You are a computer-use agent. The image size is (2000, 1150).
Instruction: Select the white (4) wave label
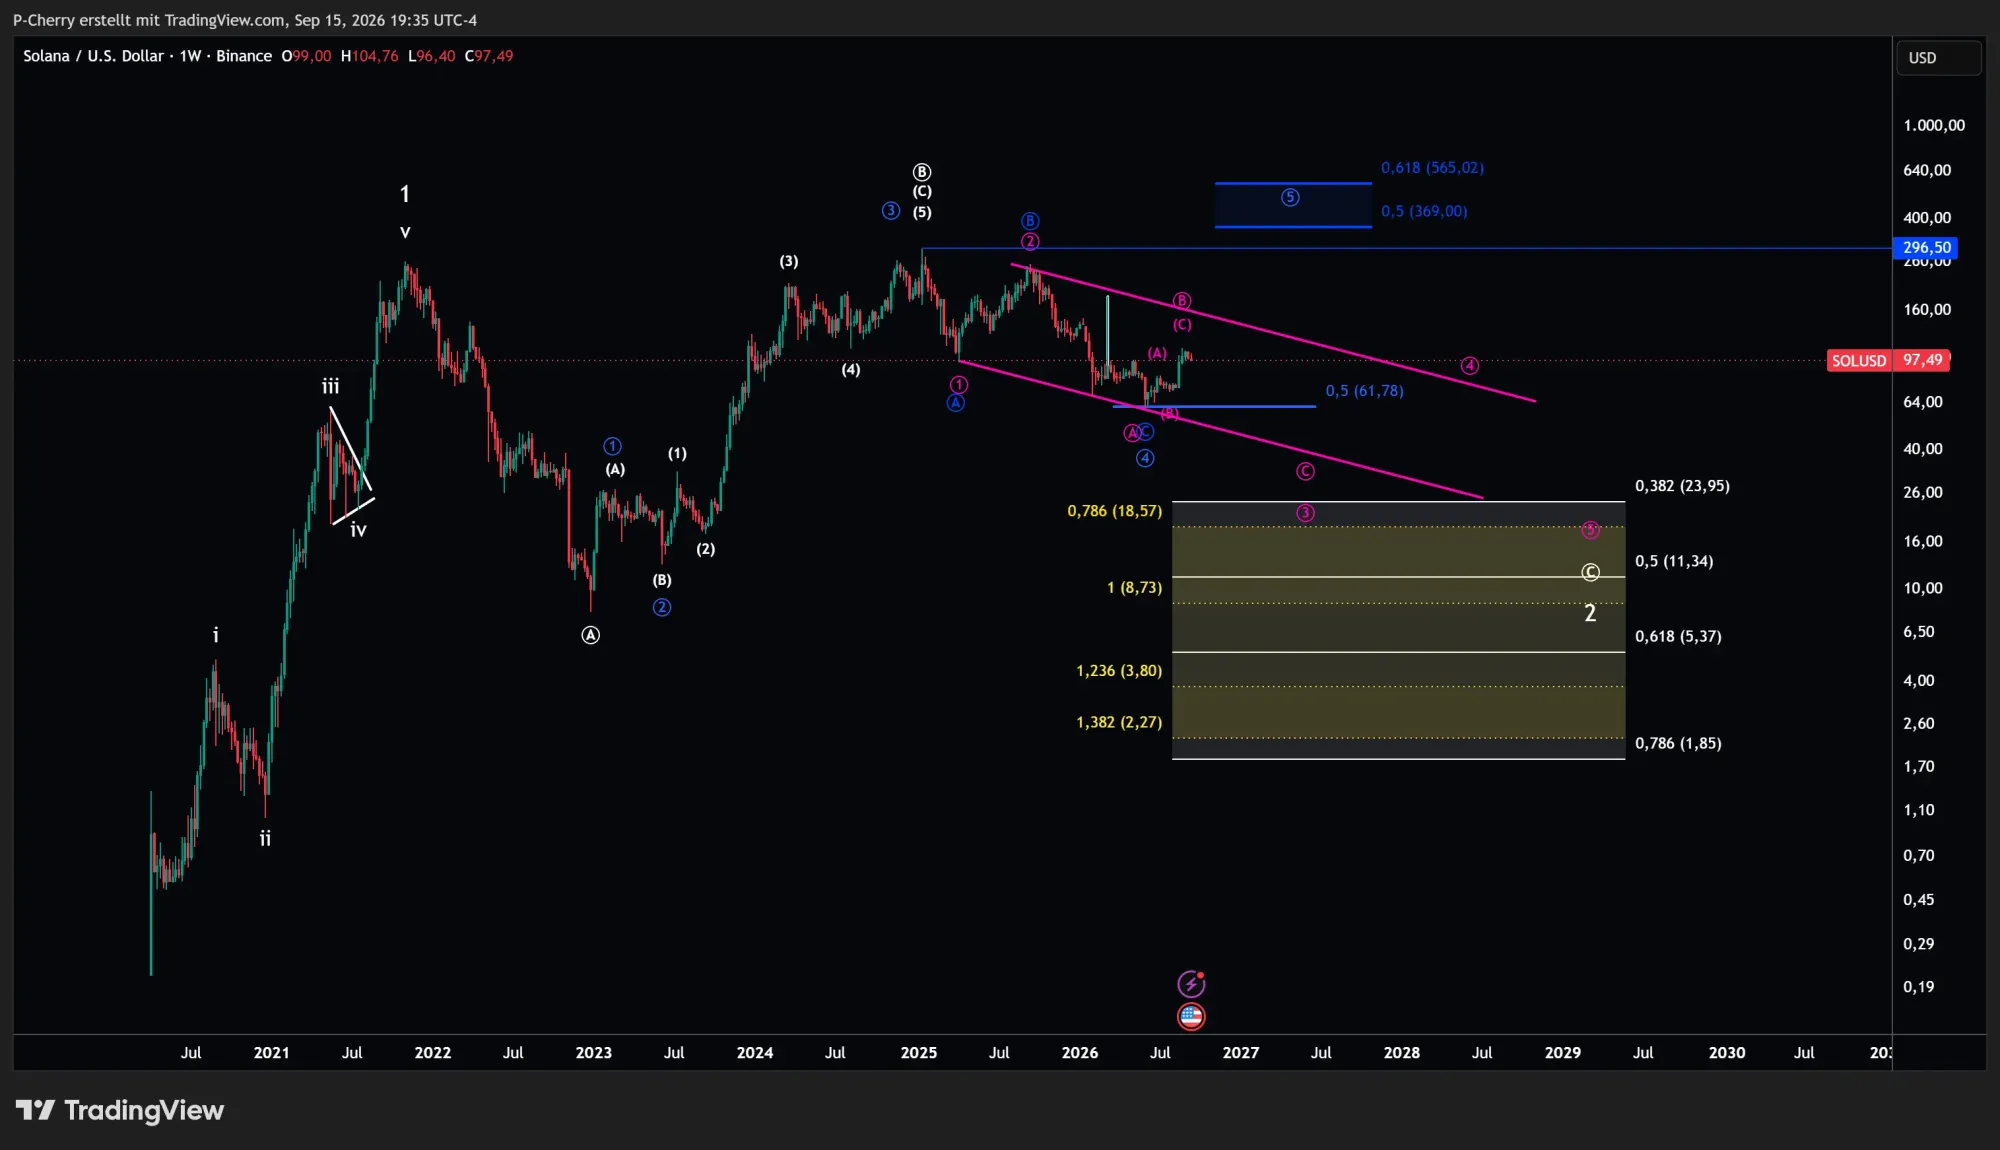coord(850,370)
